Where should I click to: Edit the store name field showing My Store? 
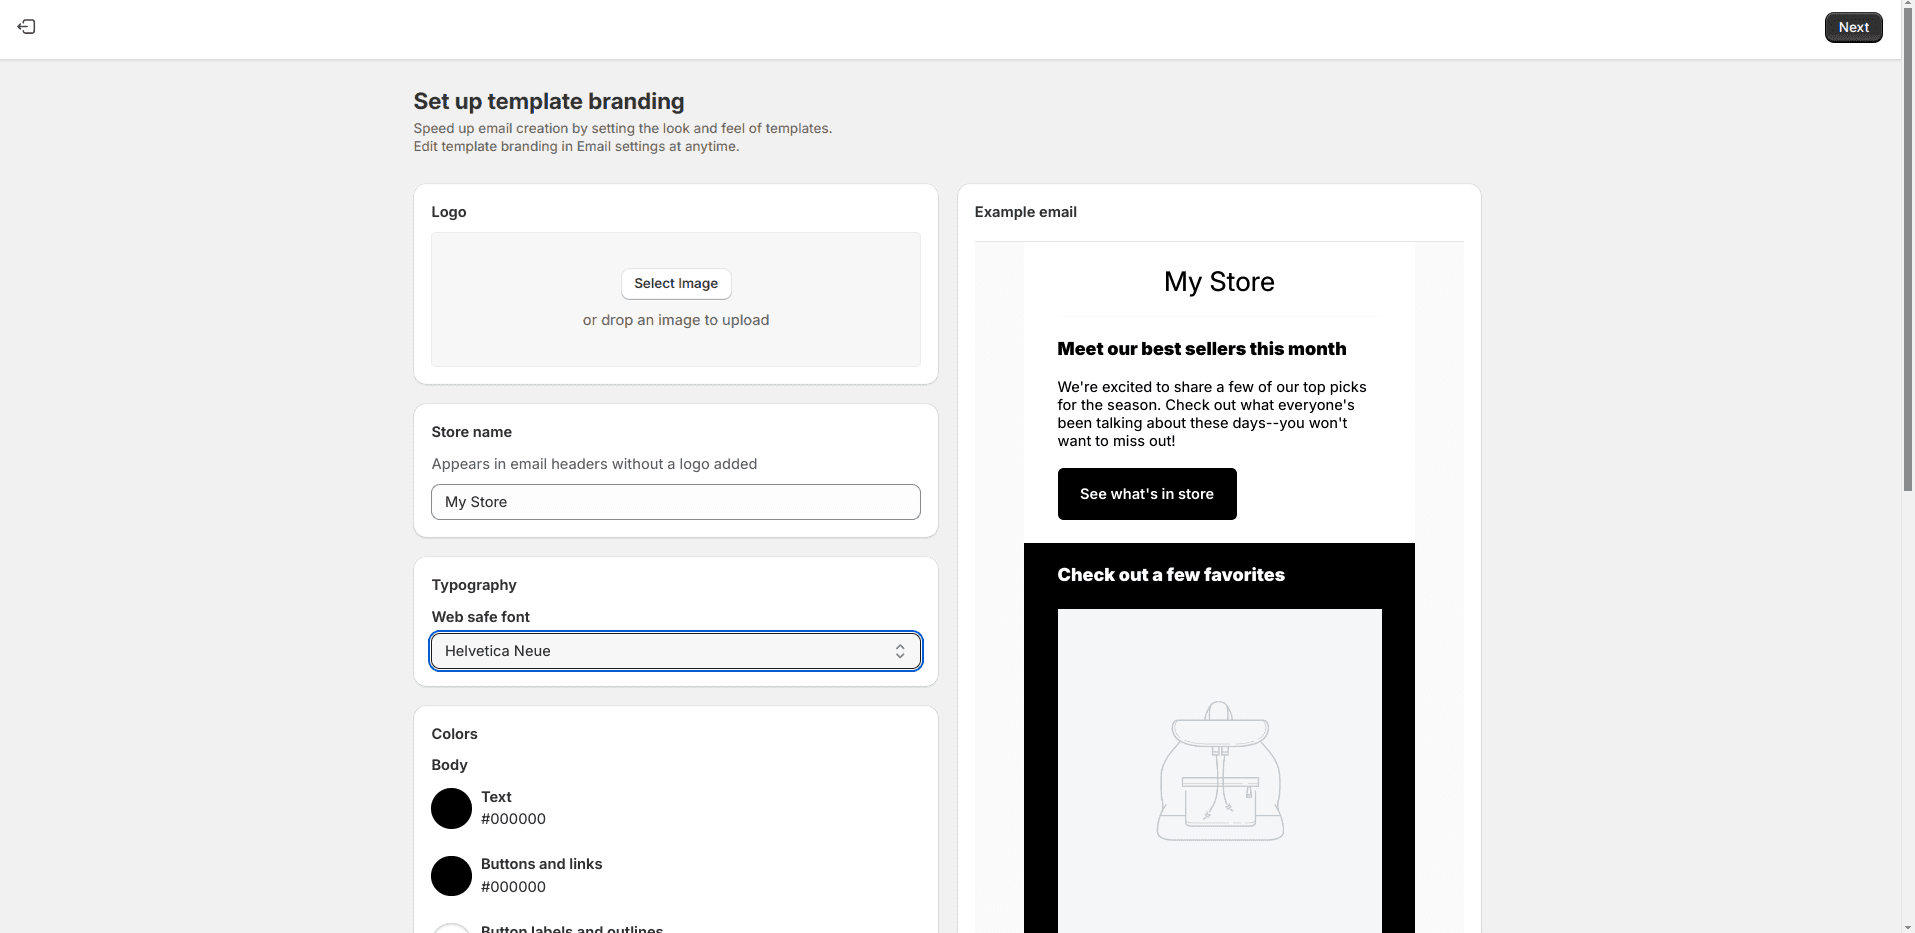675,501
